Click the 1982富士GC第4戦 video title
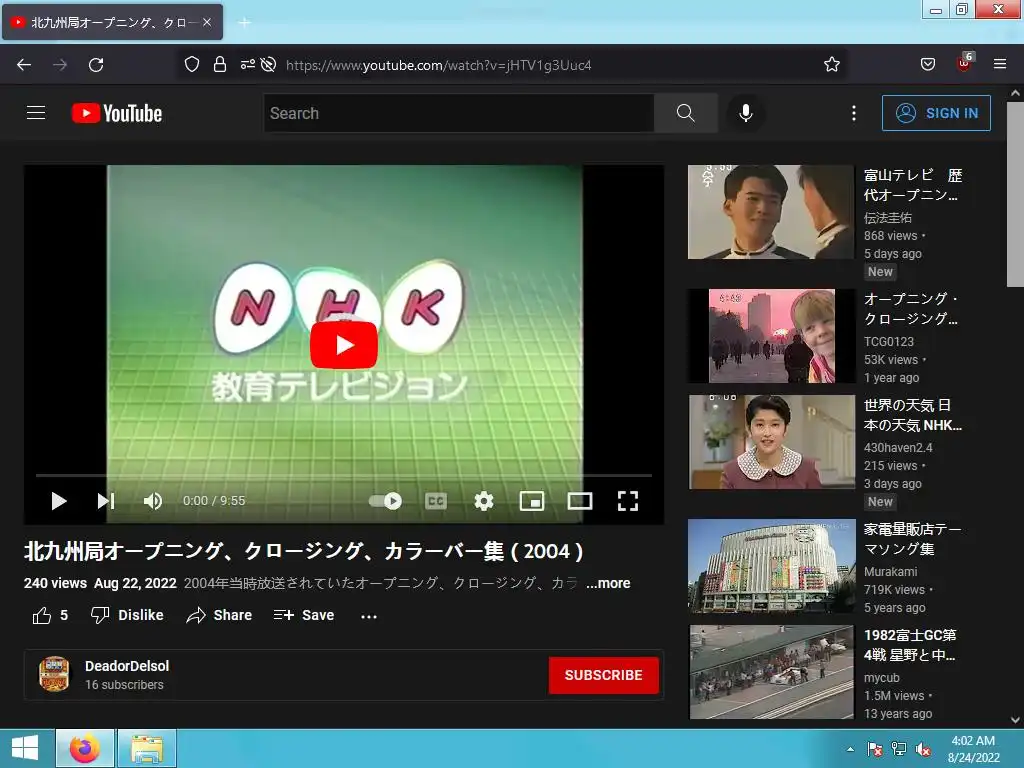 point(910,645)
